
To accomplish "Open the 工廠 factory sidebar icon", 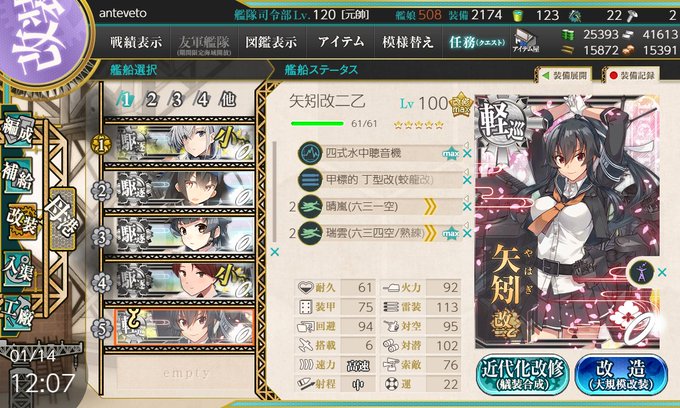I will point(17,314).
